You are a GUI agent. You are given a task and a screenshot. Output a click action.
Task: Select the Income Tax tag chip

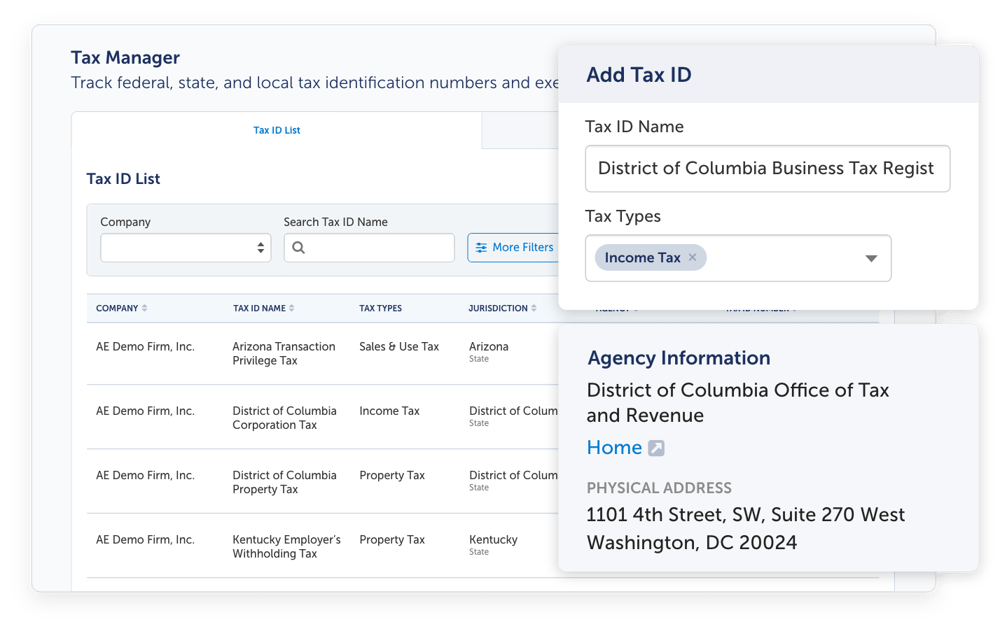click(645, 257)
